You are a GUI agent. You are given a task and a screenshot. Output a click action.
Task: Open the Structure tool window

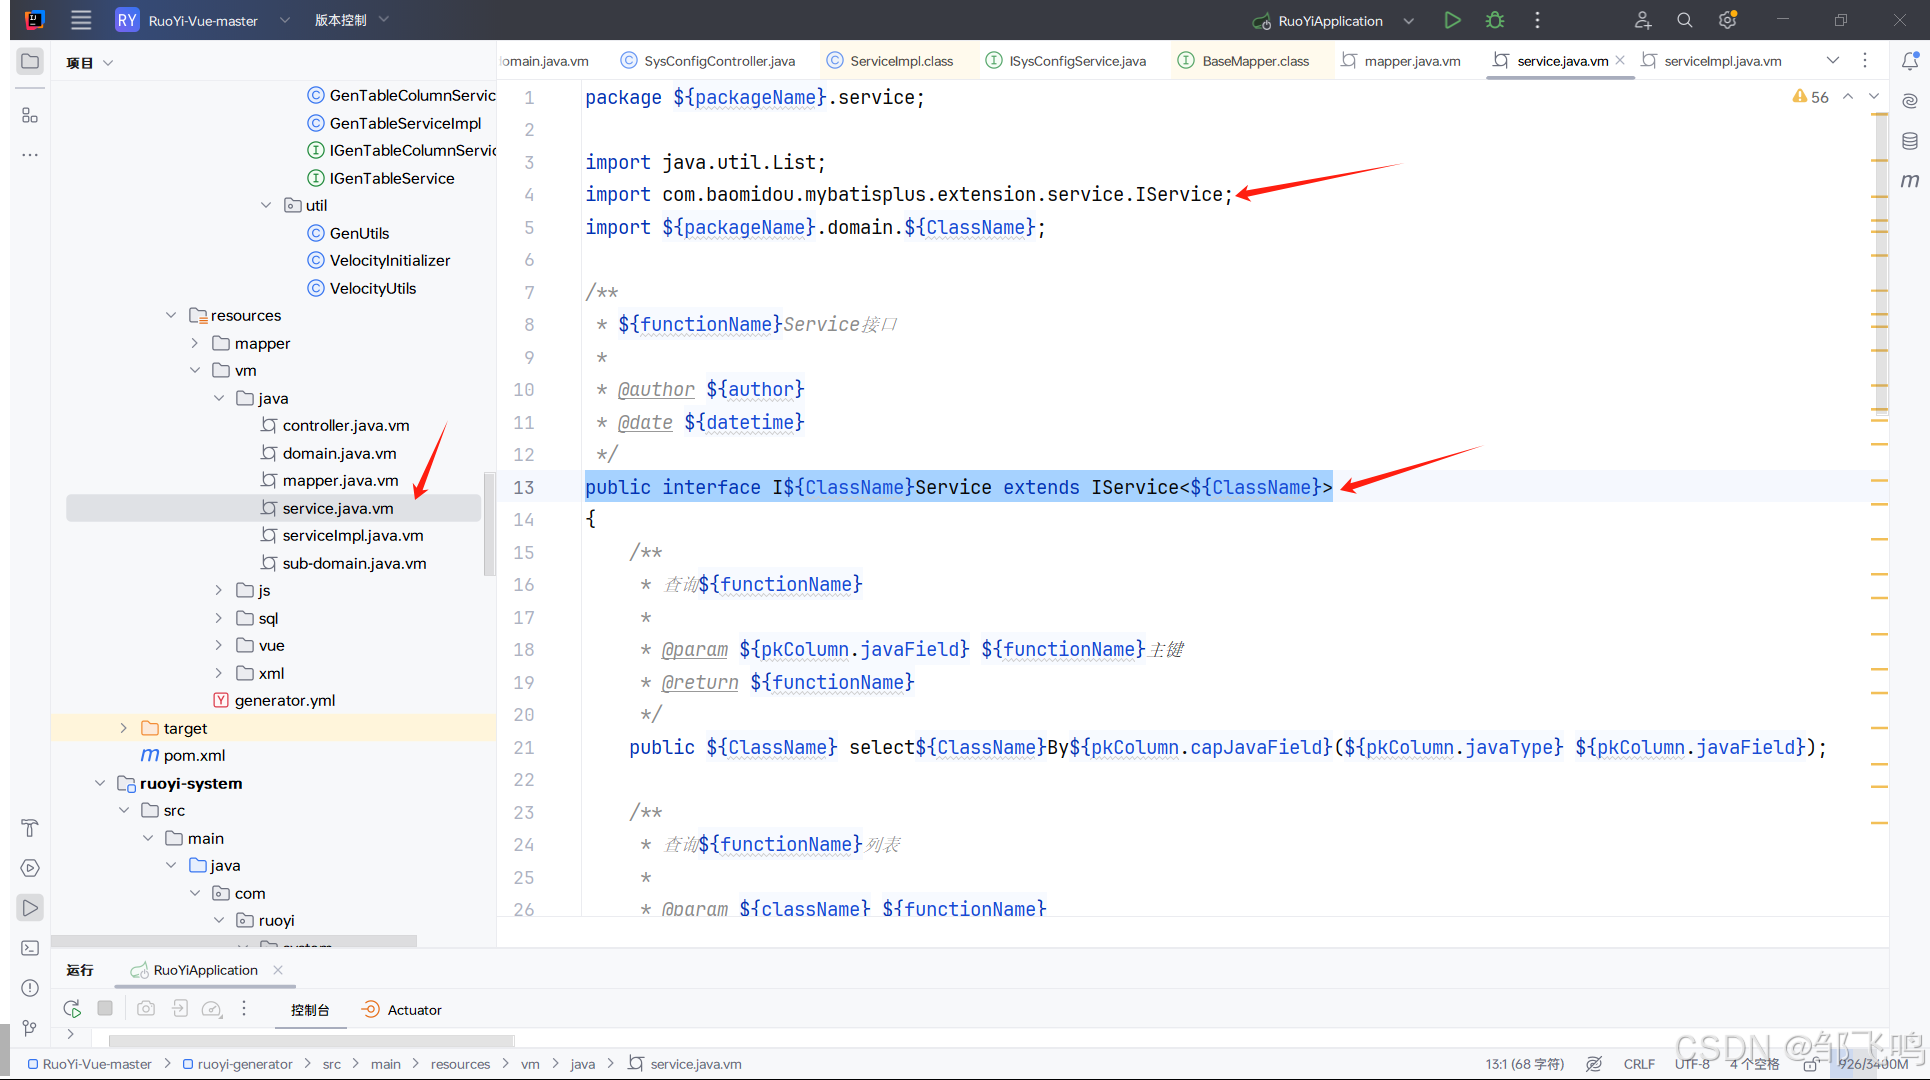(30, 116)
